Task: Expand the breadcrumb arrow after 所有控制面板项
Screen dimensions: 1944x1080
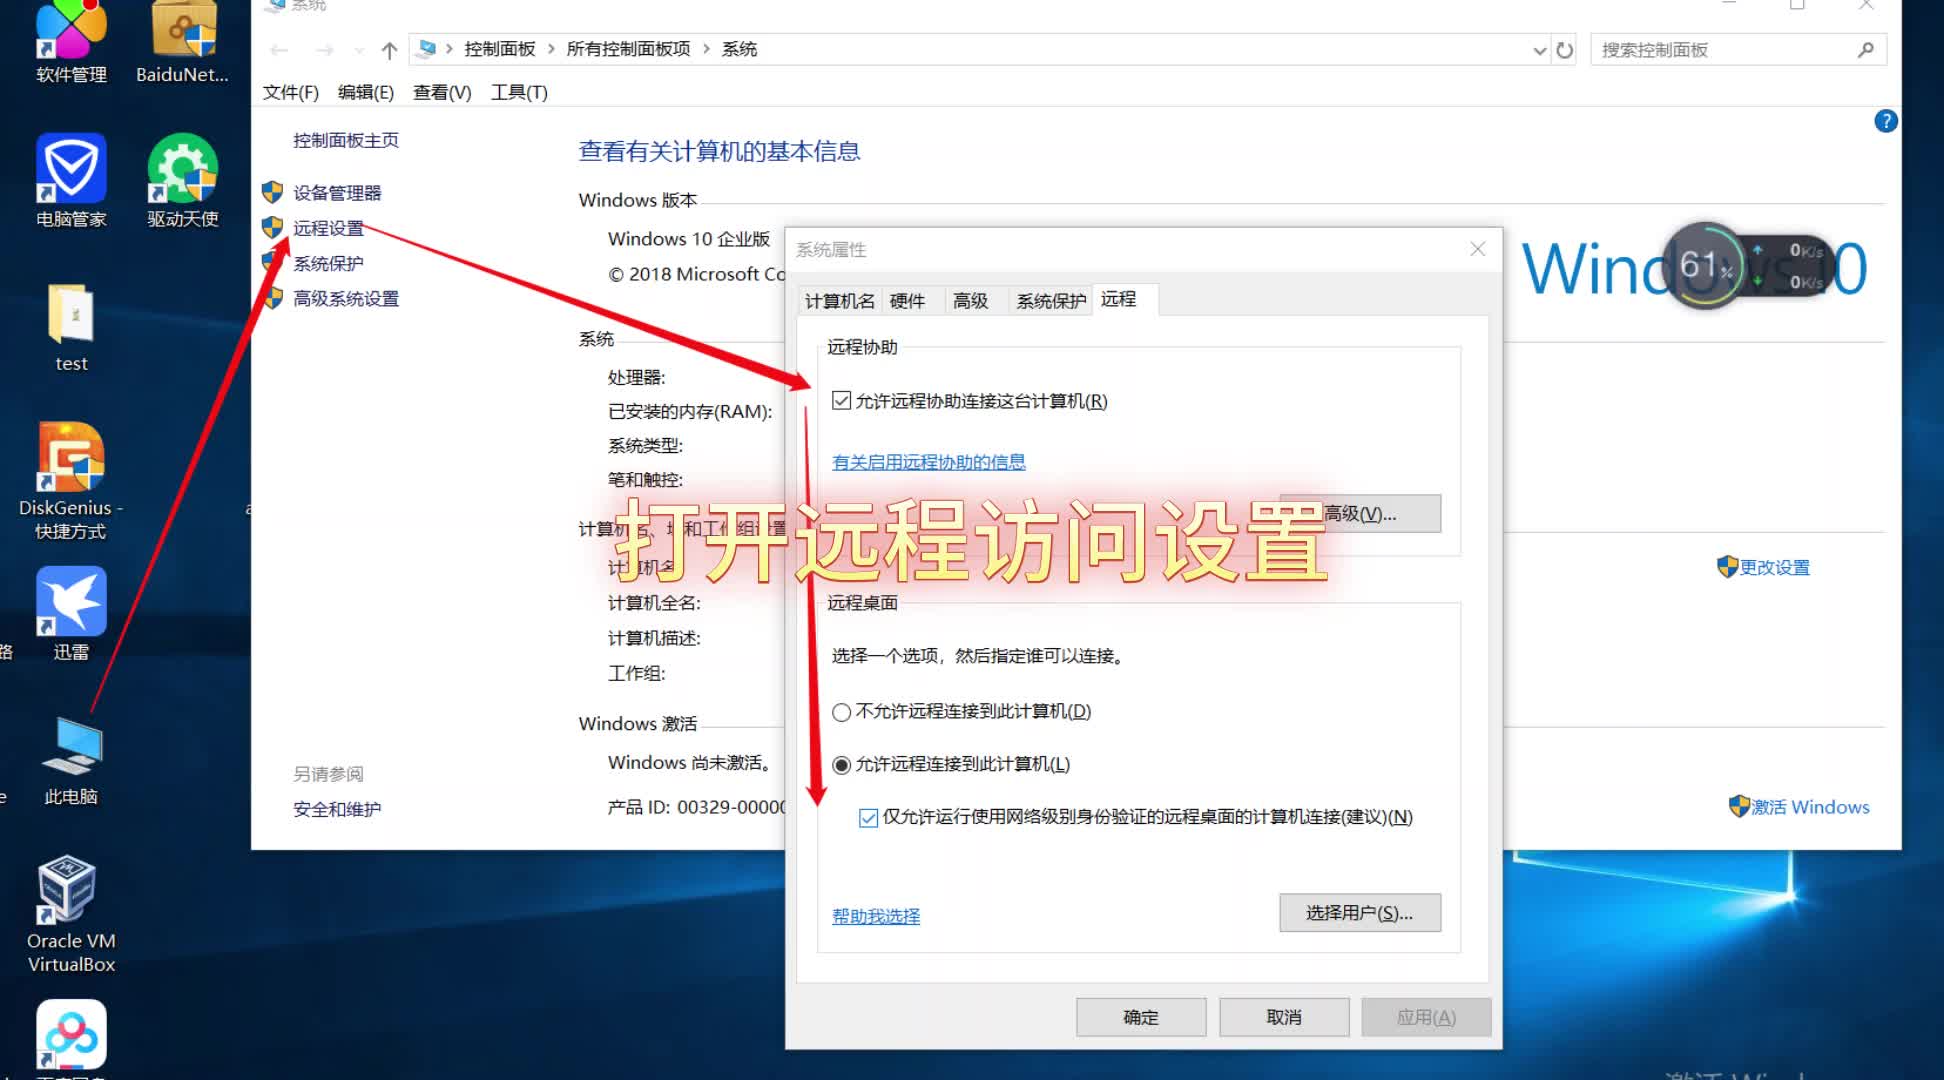Action: 707,48
